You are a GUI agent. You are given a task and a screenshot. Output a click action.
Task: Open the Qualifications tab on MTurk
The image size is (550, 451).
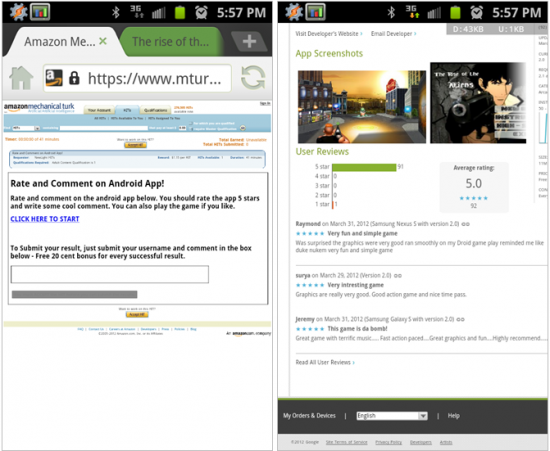click(x=155, y=110)
